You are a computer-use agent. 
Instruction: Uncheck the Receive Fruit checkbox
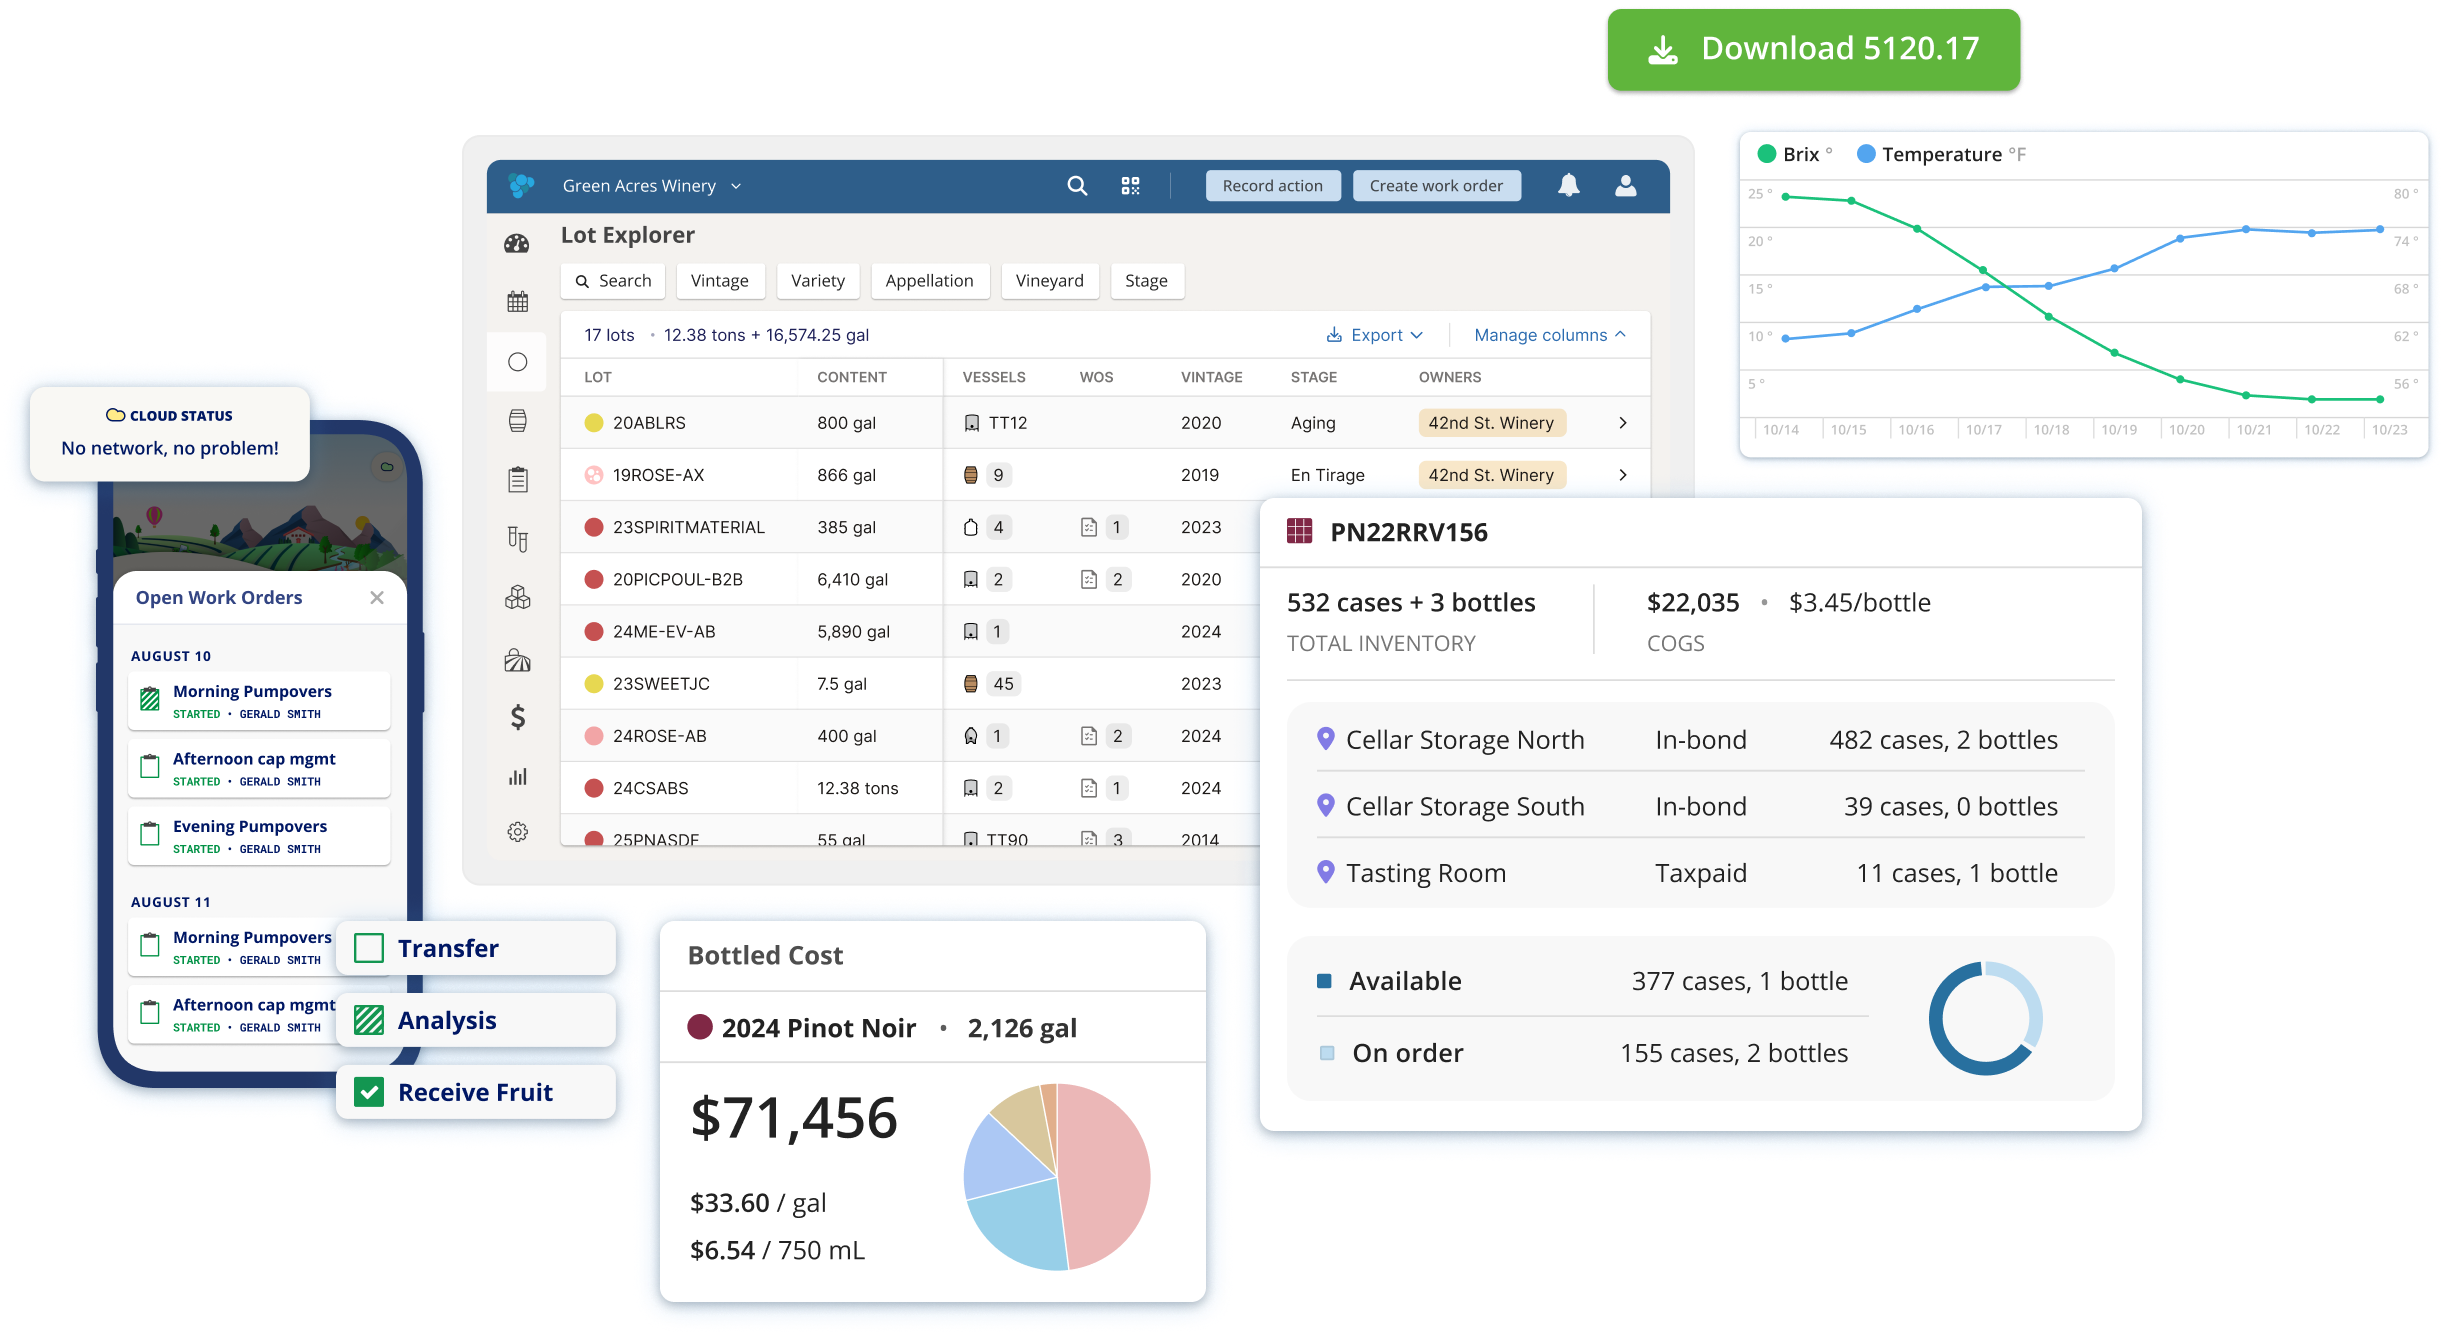click(369, 1092)
